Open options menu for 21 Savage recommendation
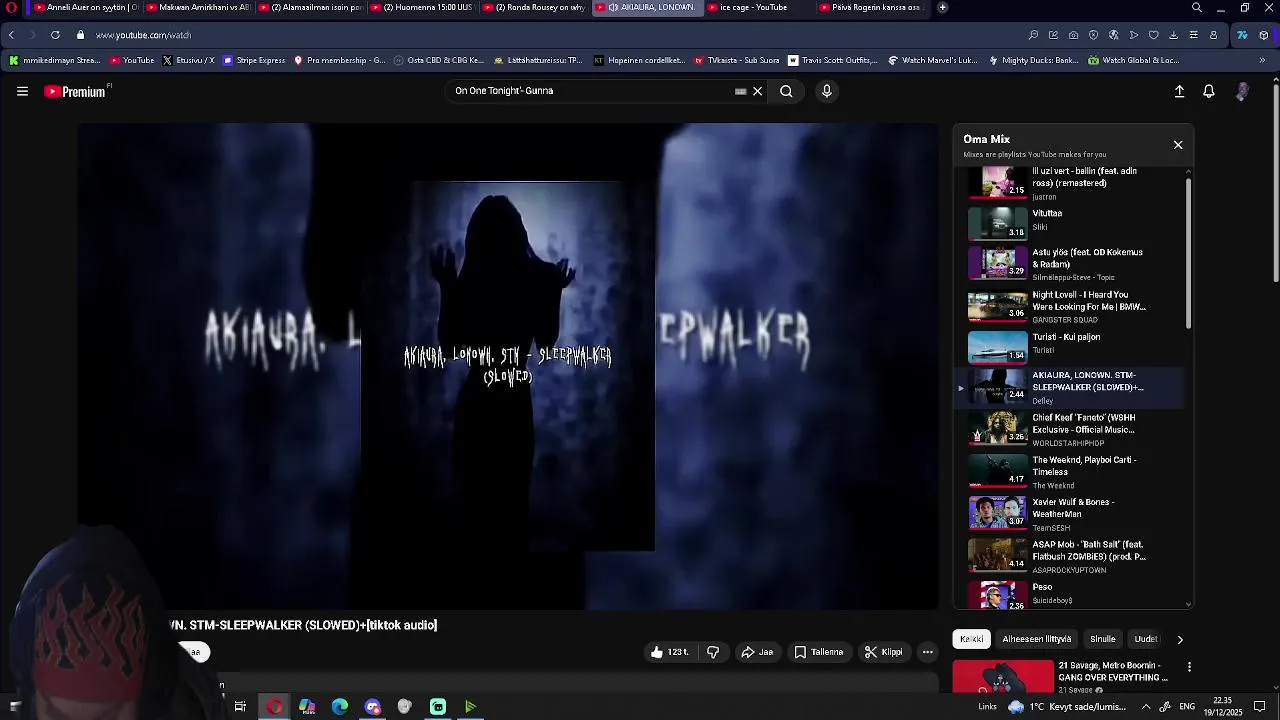 [1189, 667]
